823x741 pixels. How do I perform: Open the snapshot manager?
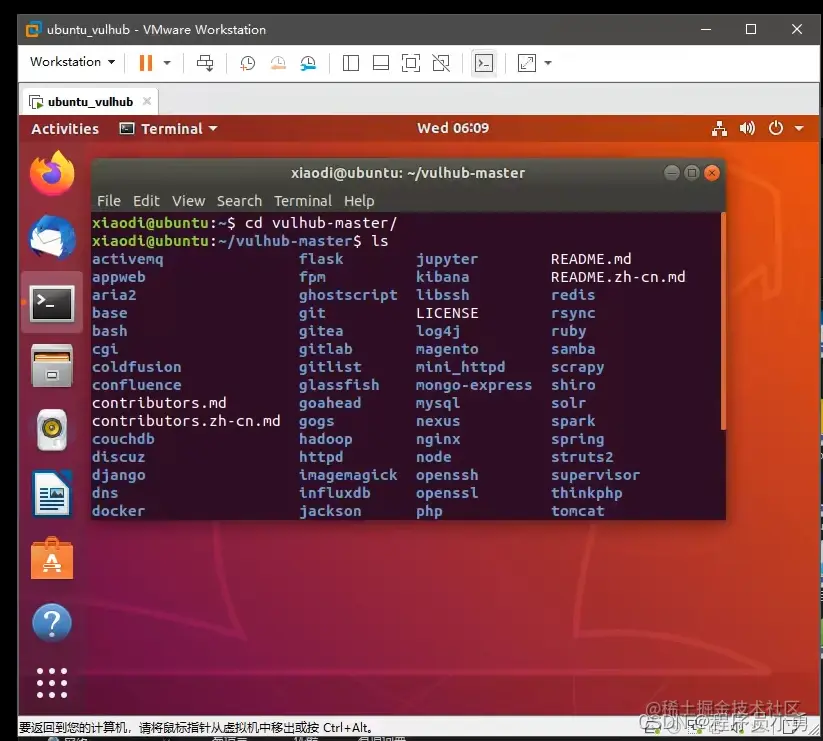coord(308,63)
